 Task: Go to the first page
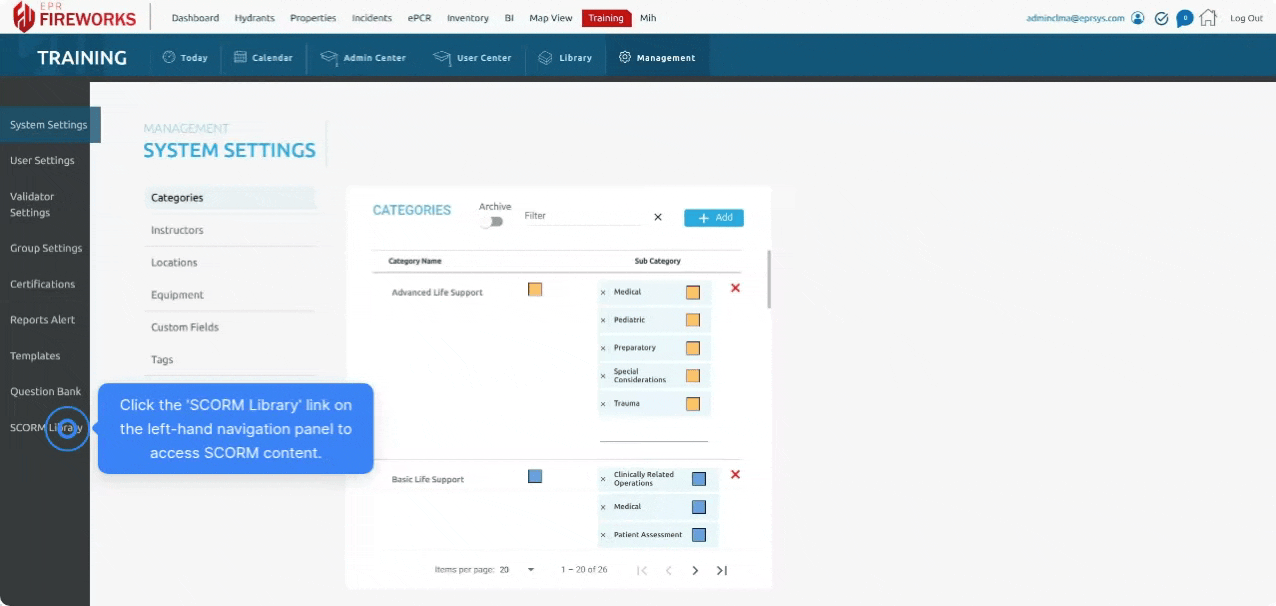coord(642,570)
